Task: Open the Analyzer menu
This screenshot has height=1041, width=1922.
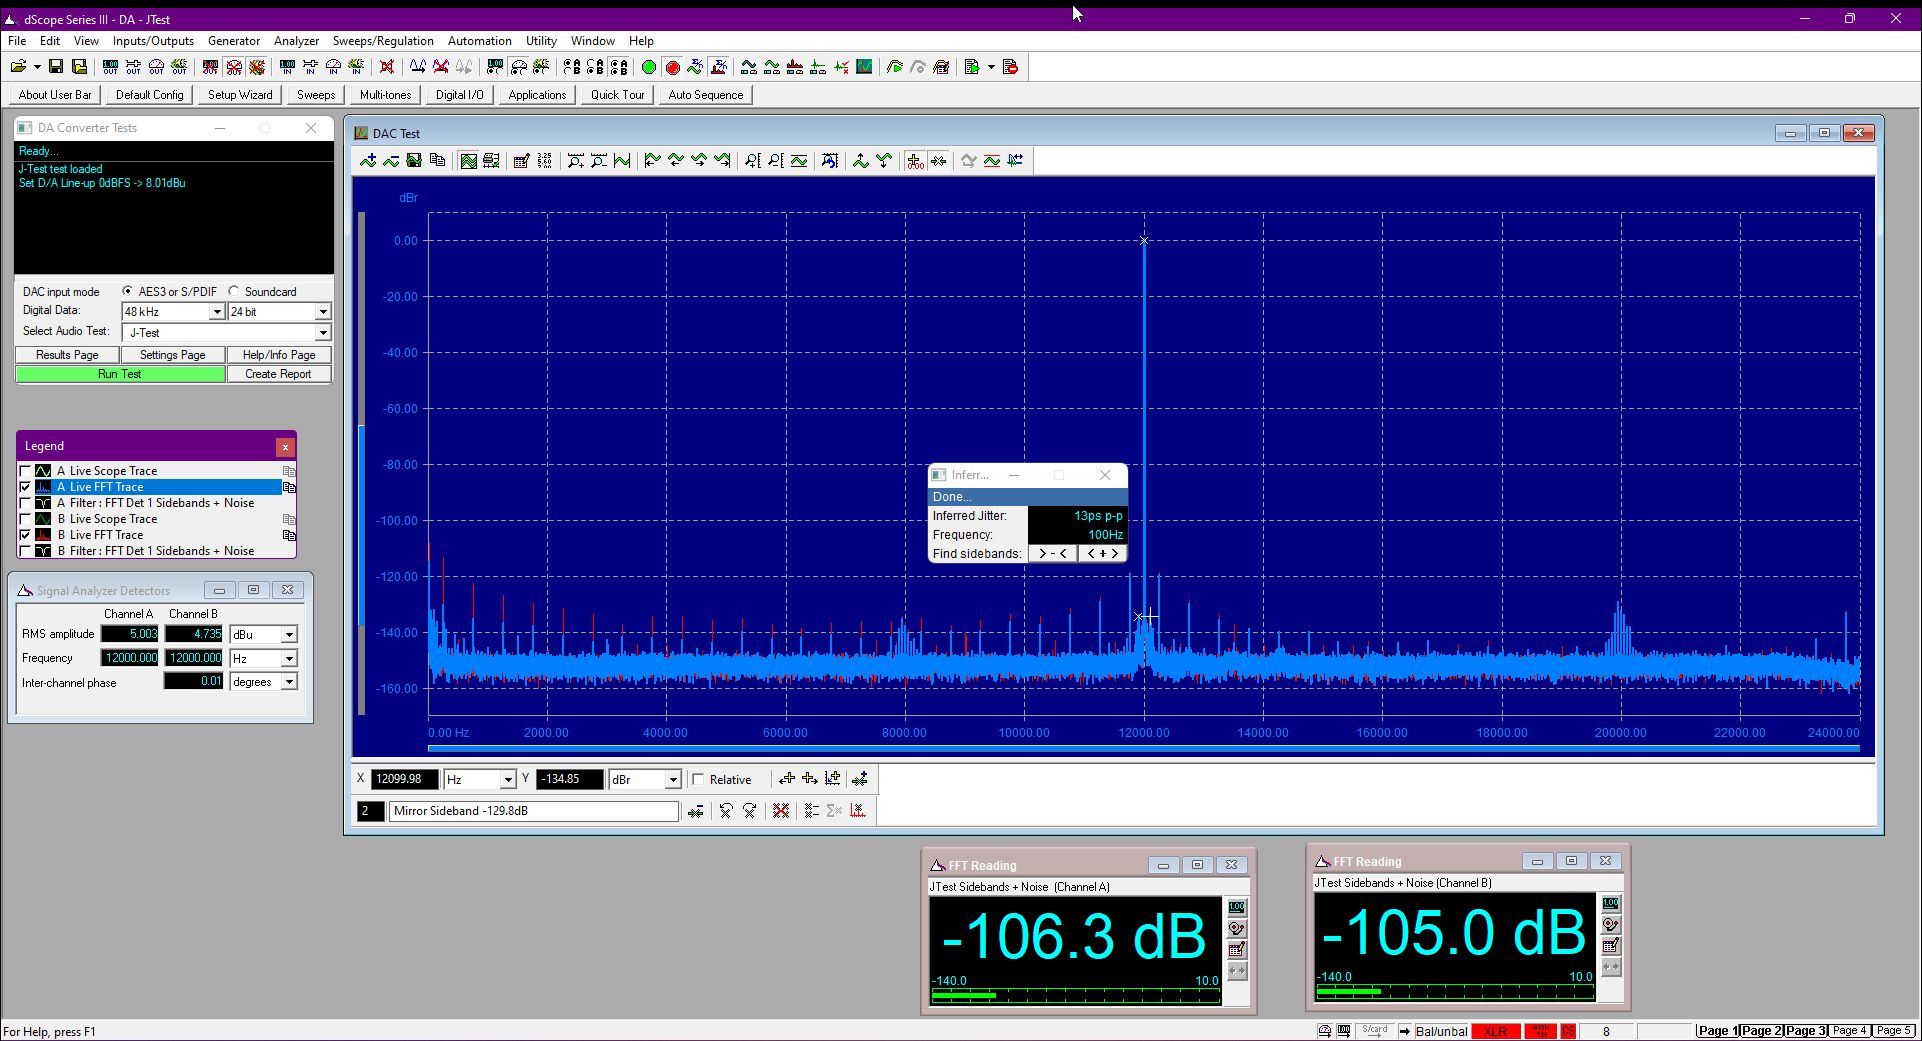Action: 296,41
